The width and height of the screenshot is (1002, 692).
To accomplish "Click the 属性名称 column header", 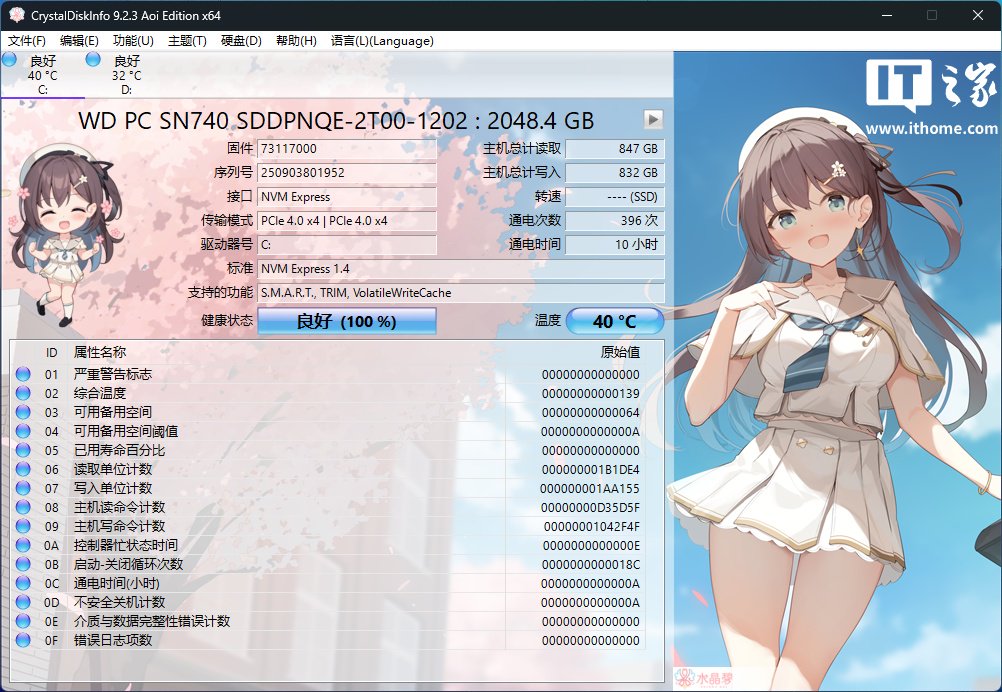I will (100, 352).
